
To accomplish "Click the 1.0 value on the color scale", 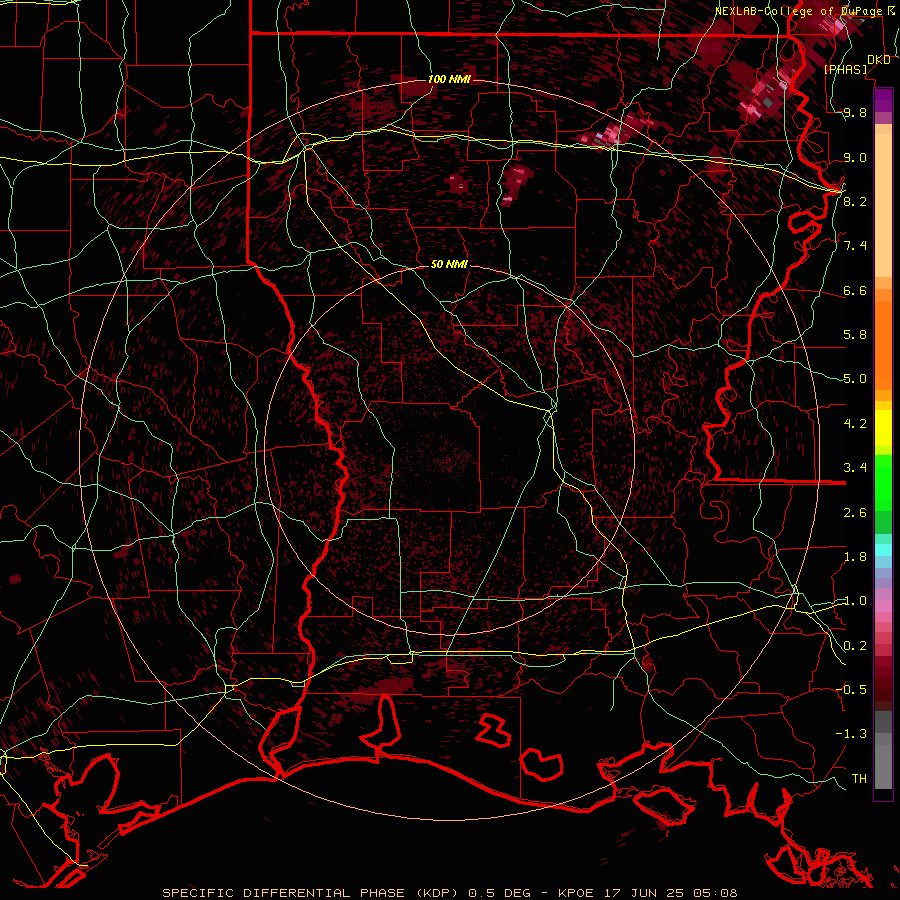I will tap(855, 601).
